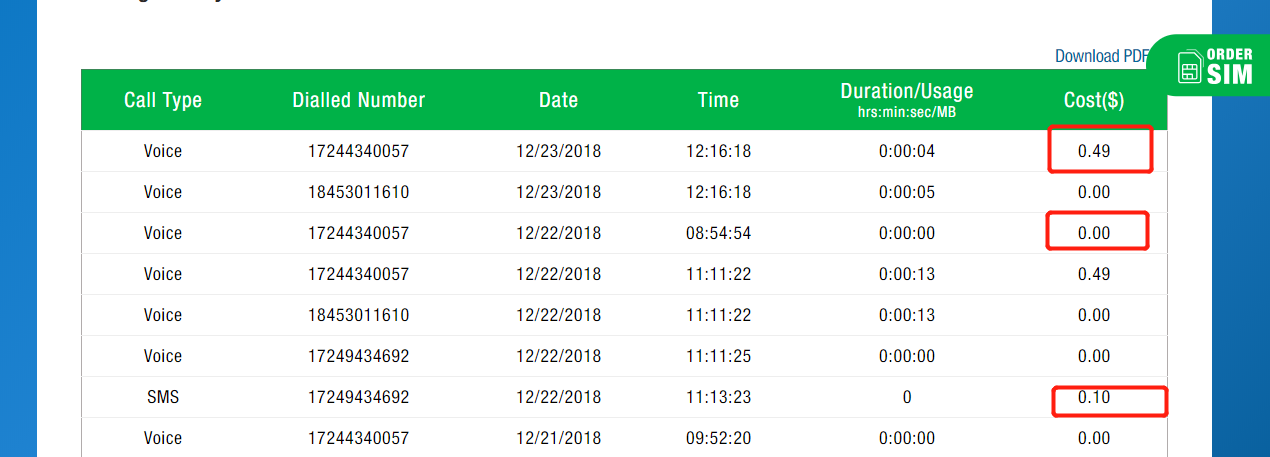
Task: Click dialled number 18453011610 at 12:16:18
Action: pos(359,192)
